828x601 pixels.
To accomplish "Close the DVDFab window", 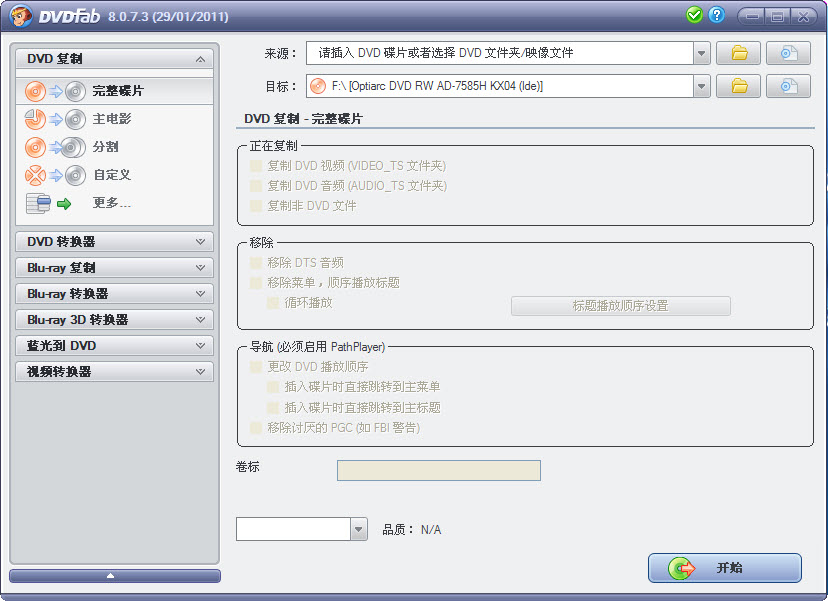I will (803, 16).
